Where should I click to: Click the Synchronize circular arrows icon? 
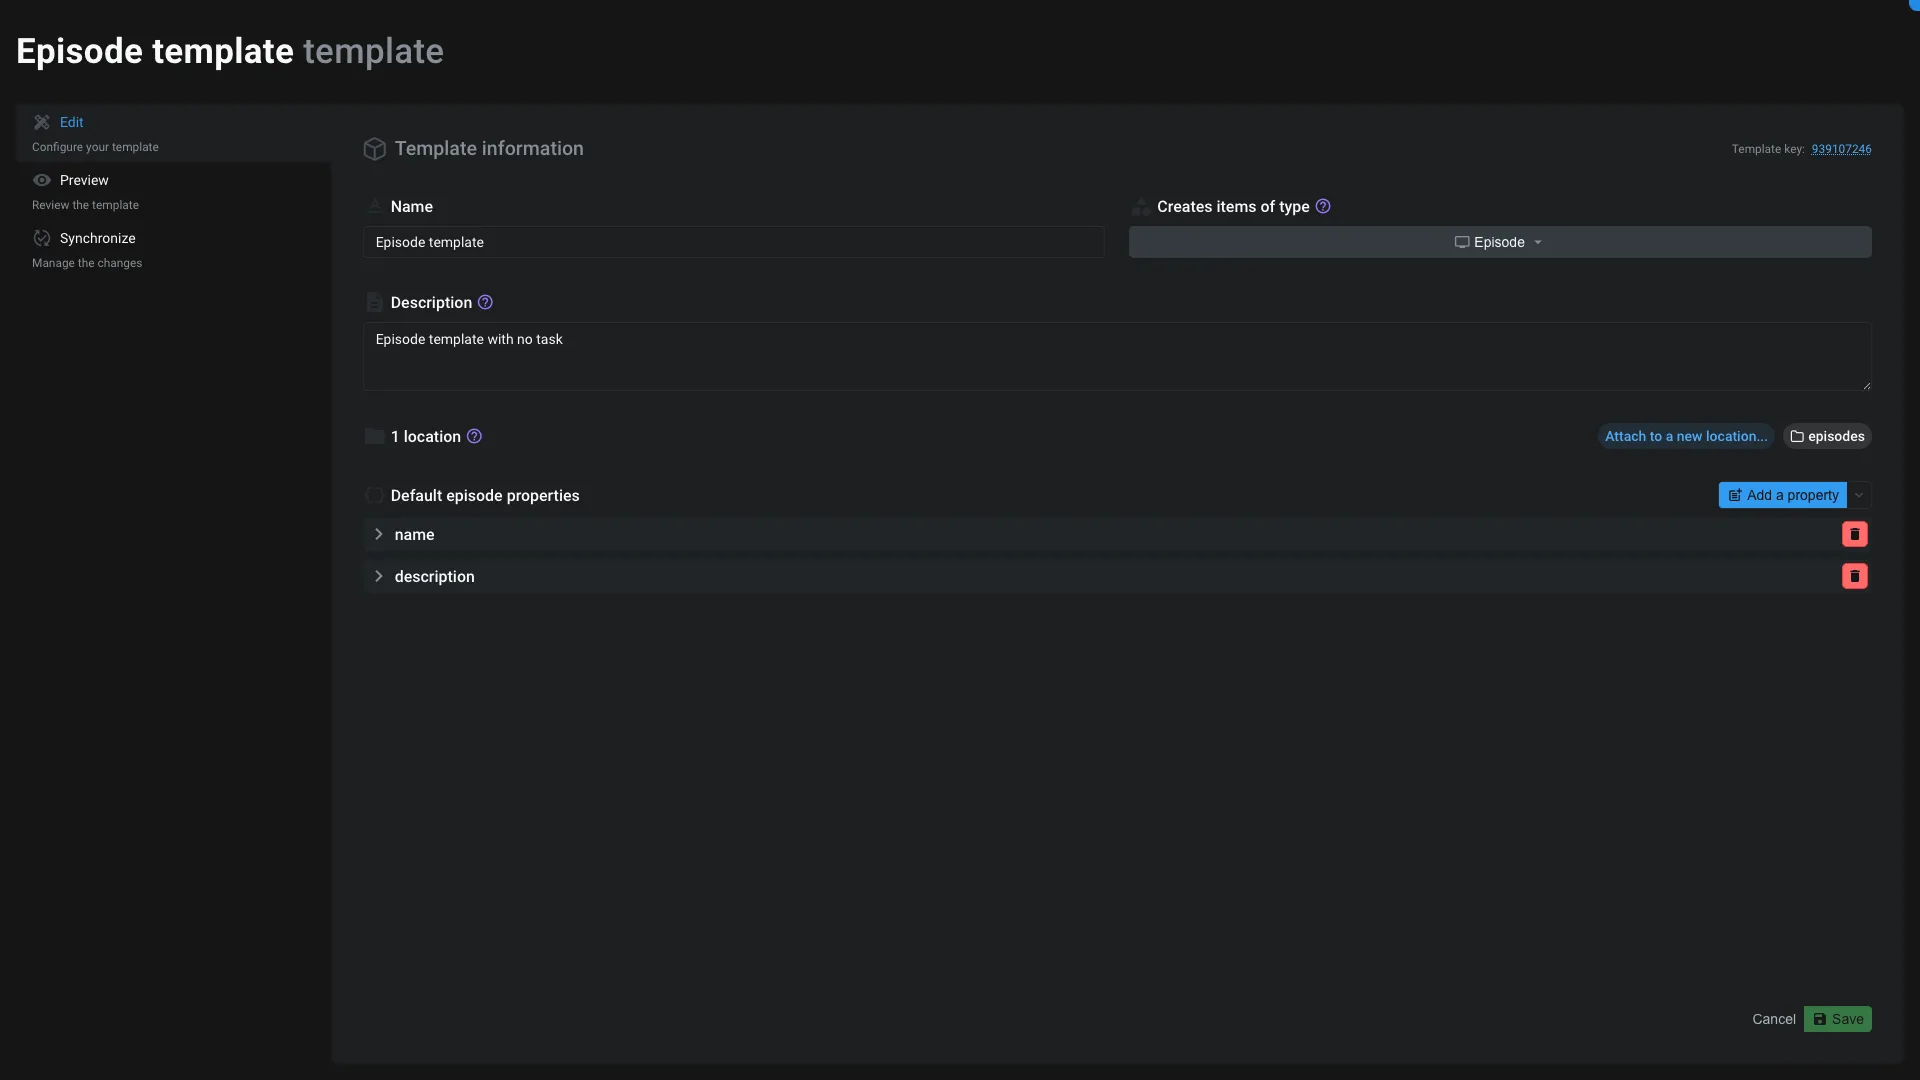(41, 238)
